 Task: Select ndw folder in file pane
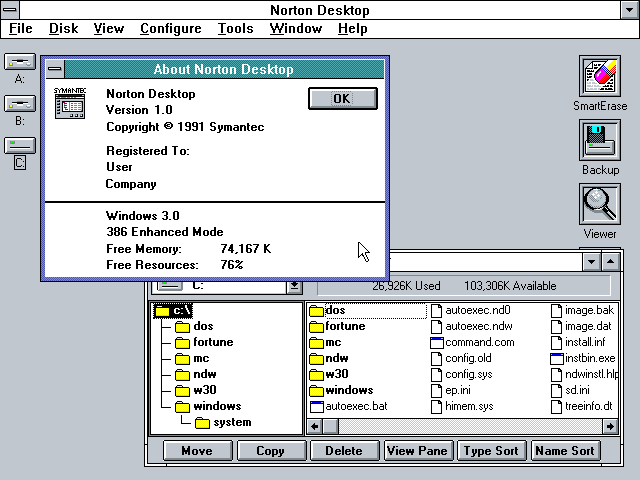(329, 358)
